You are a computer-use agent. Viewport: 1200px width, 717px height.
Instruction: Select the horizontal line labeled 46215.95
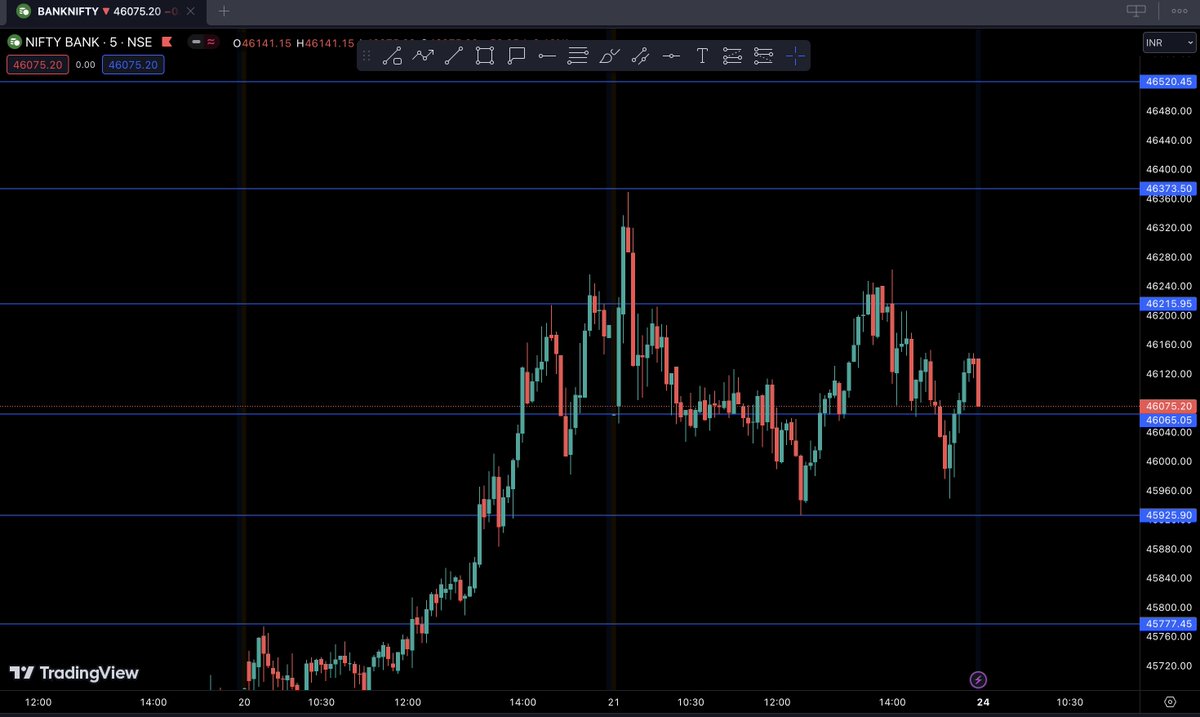click(x=570, y=303)
